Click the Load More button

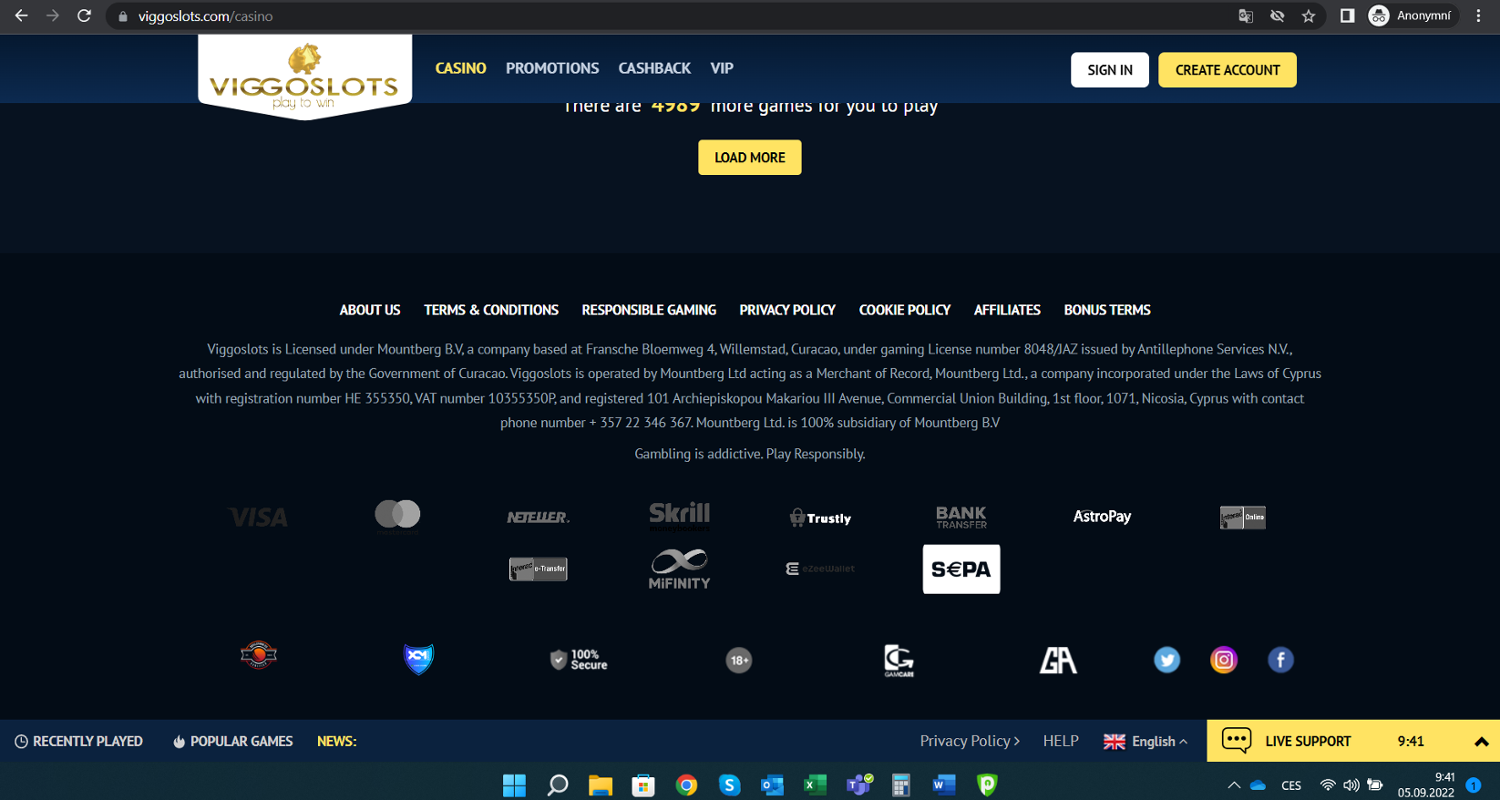749,157
